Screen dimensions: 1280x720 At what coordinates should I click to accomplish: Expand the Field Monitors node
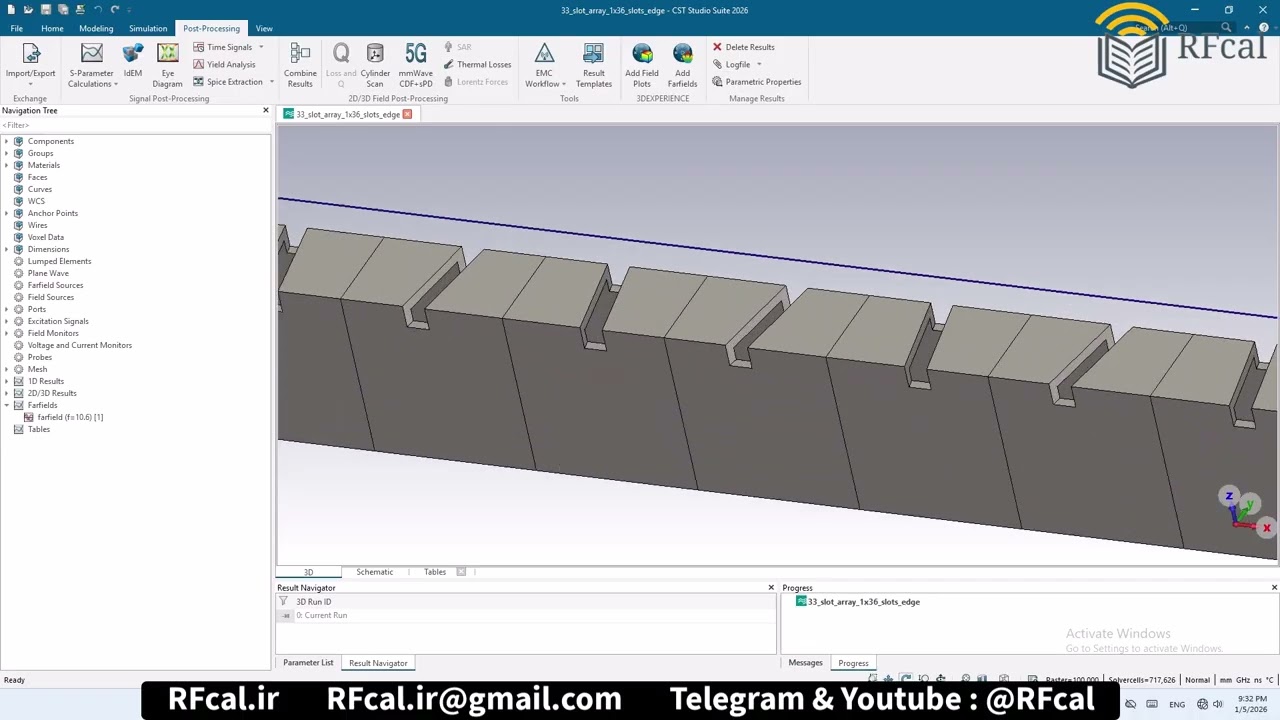tap(6, 333)
